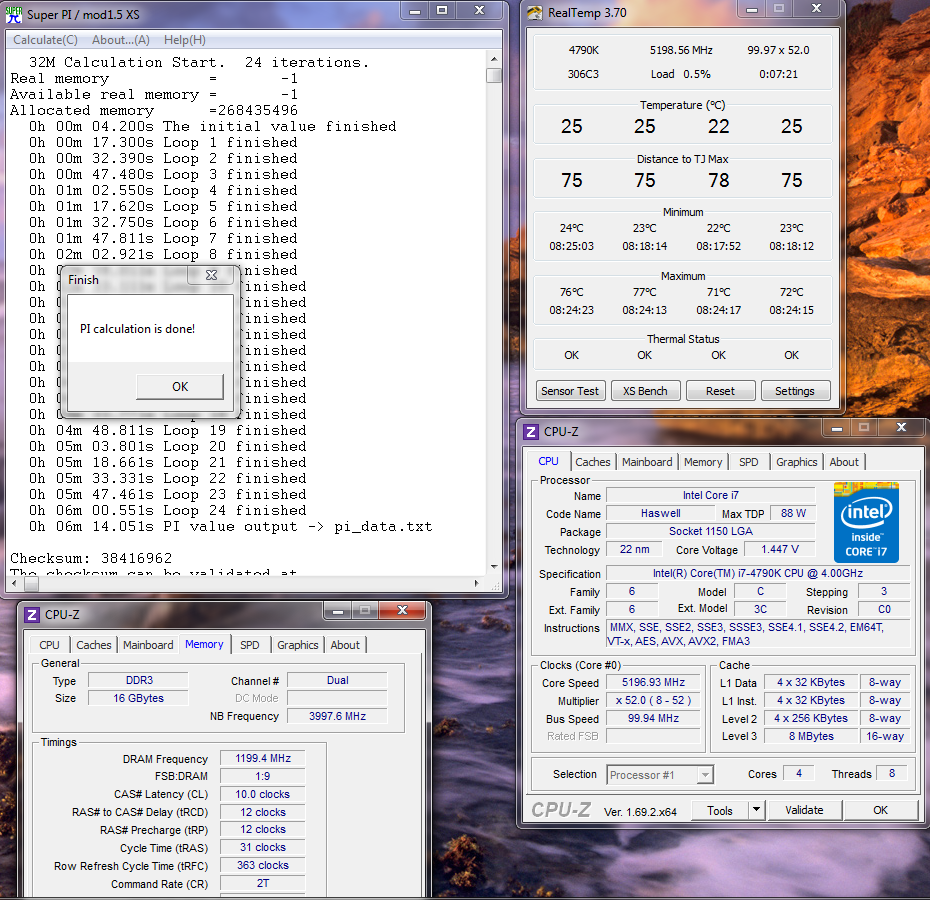Click the Intel Core i7 logo badge
930x900 pixels.
(x=866, y=523)
